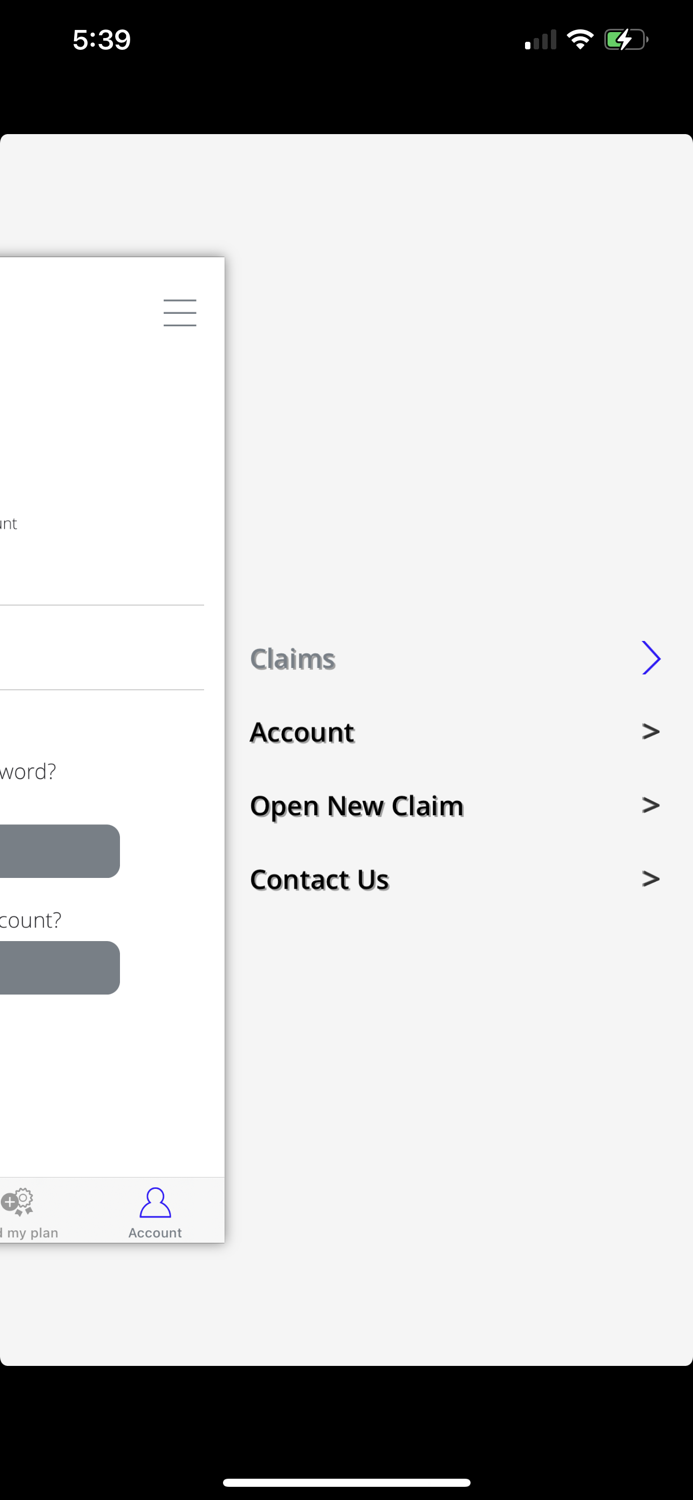Tap the cellular signal bars icon
The image size is (693, 1500).
(541, 40)
